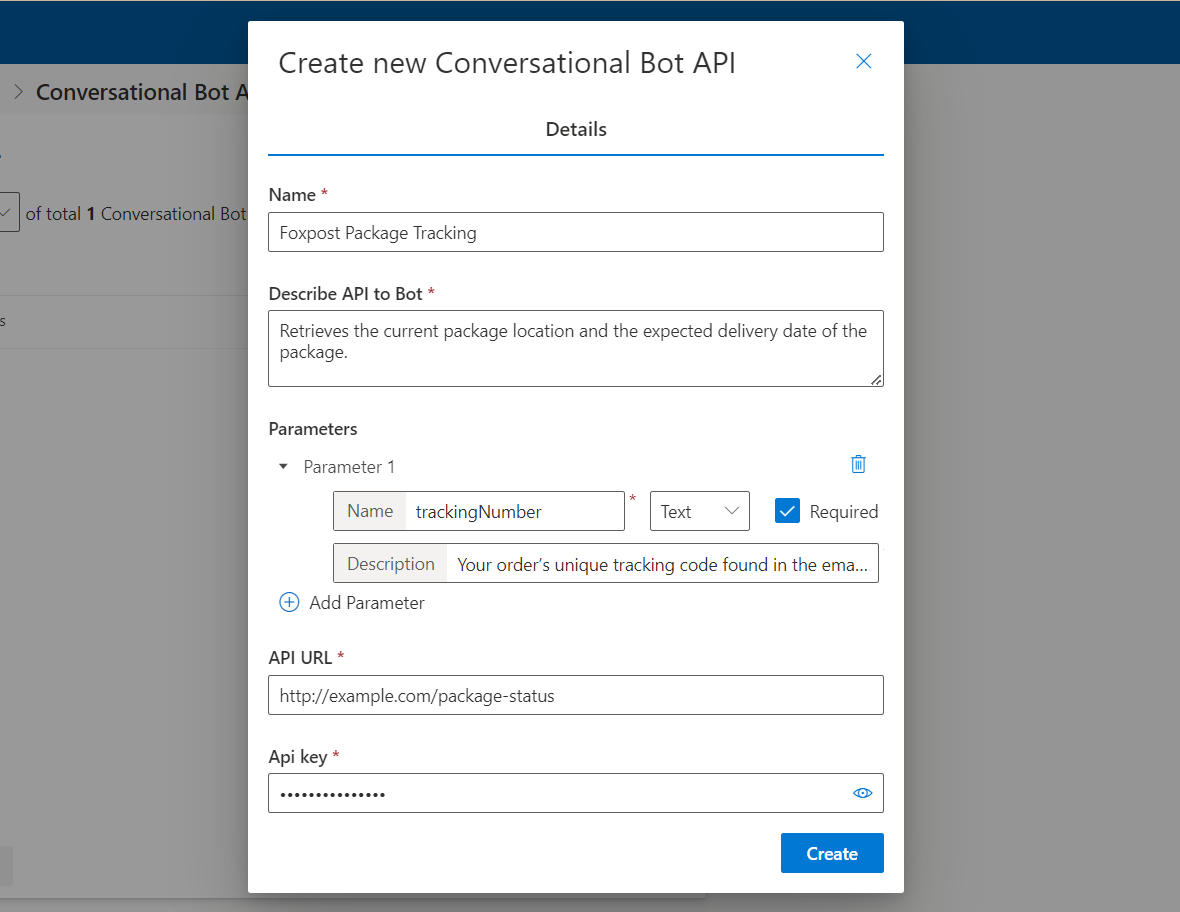Close the Create new Conversational Bot API dialog
1180x912 pixels.
point(863,61)
